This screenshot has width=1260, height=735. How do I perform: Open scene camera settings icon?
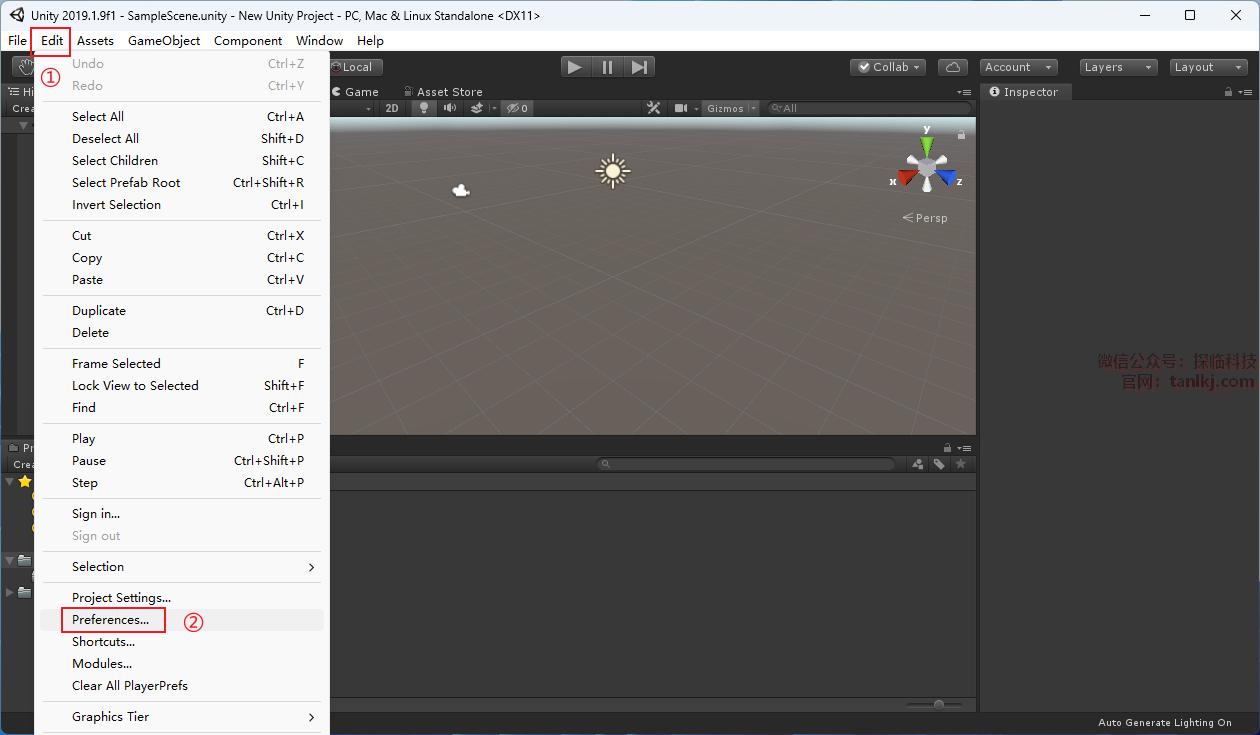(682, 108)
